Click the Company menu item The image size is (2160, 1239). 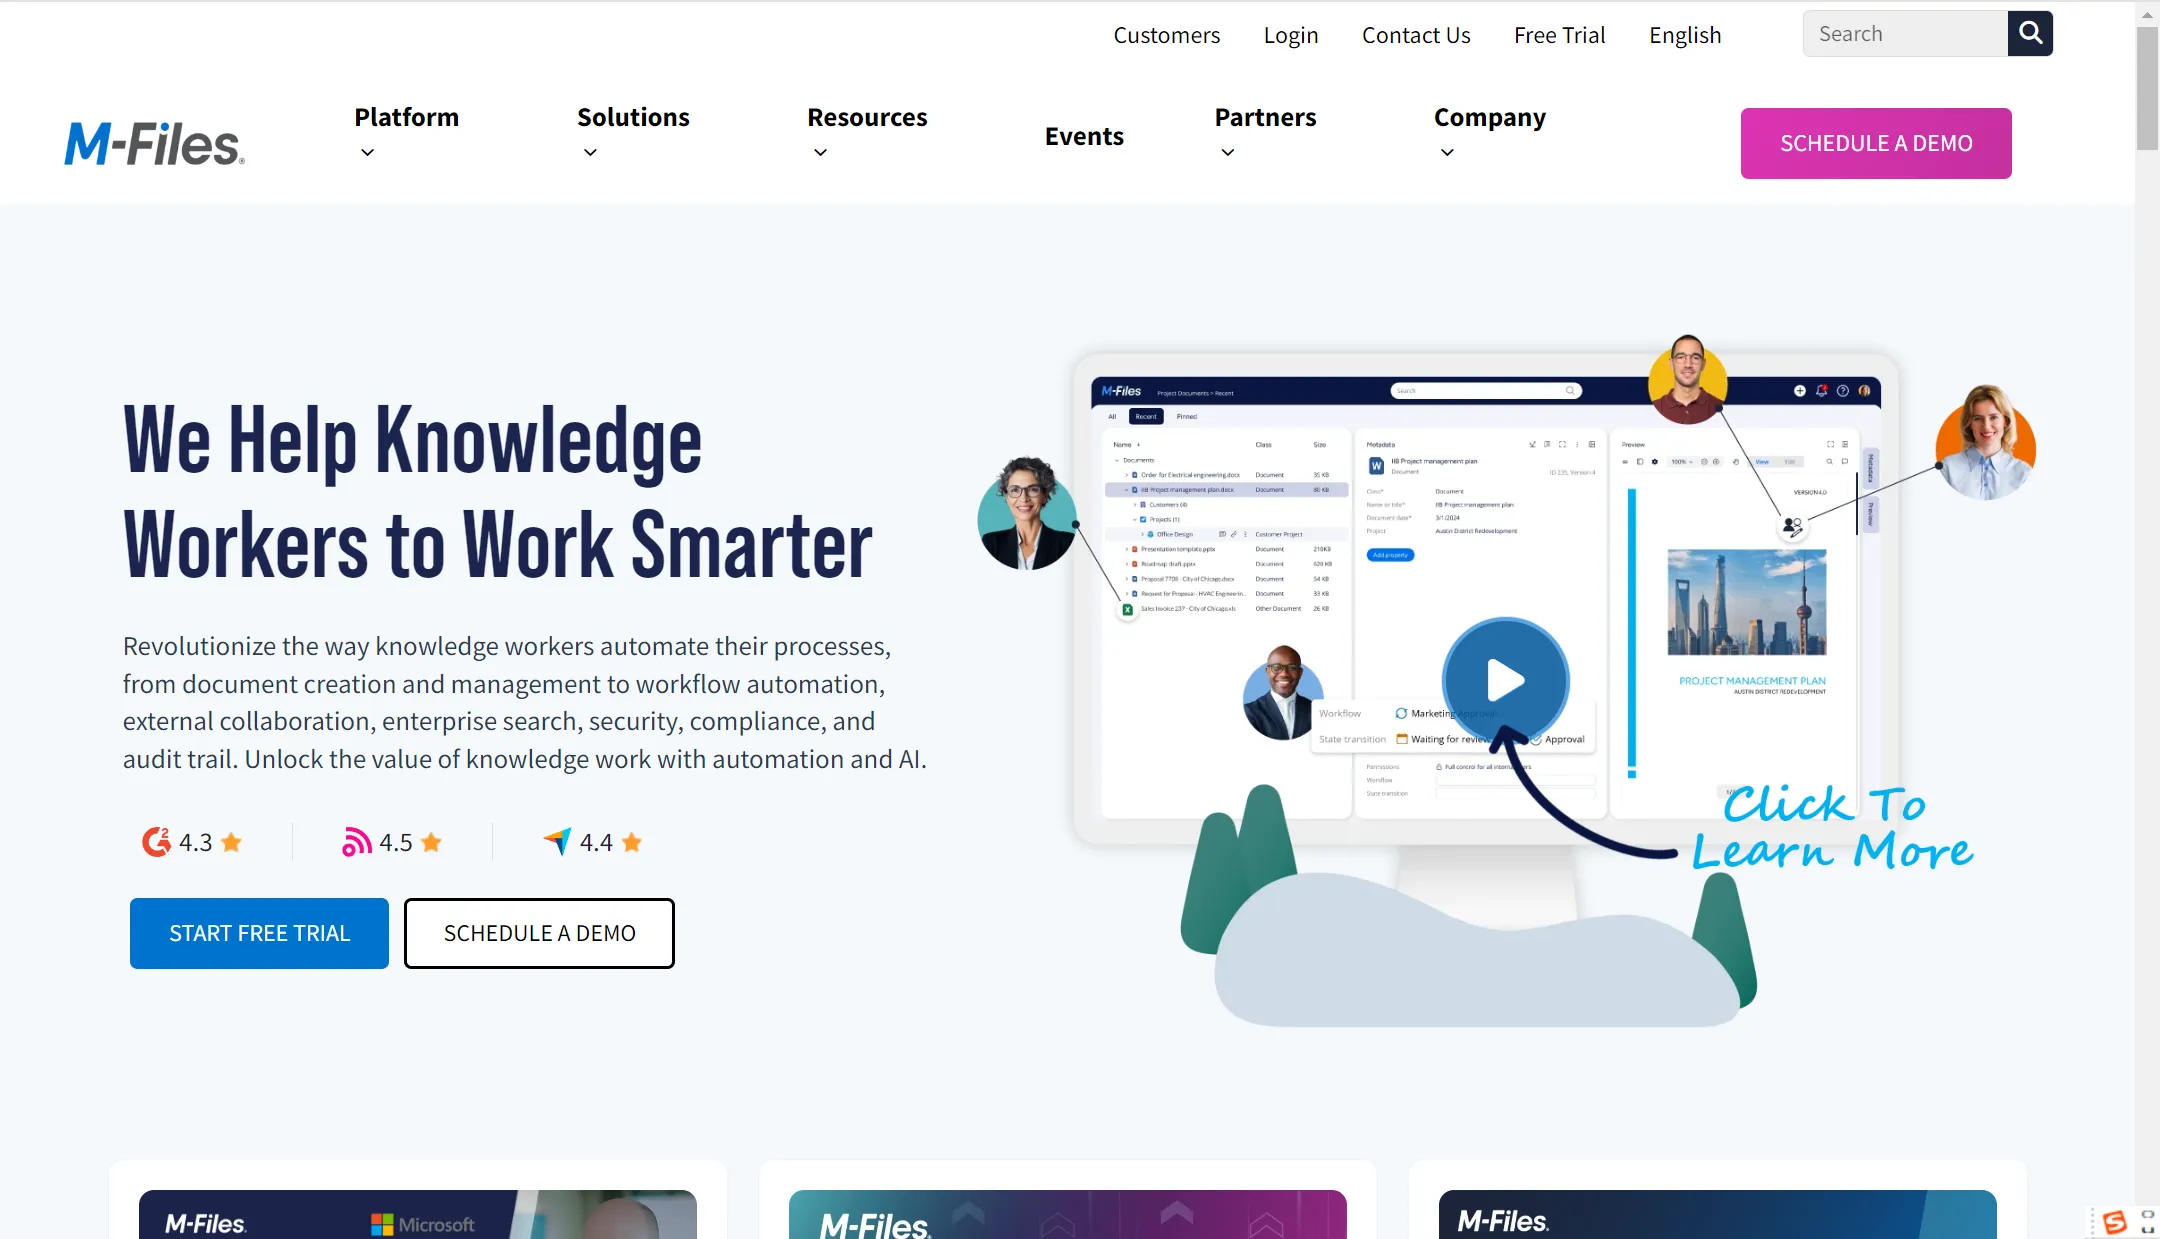(x=1489, y=114)
